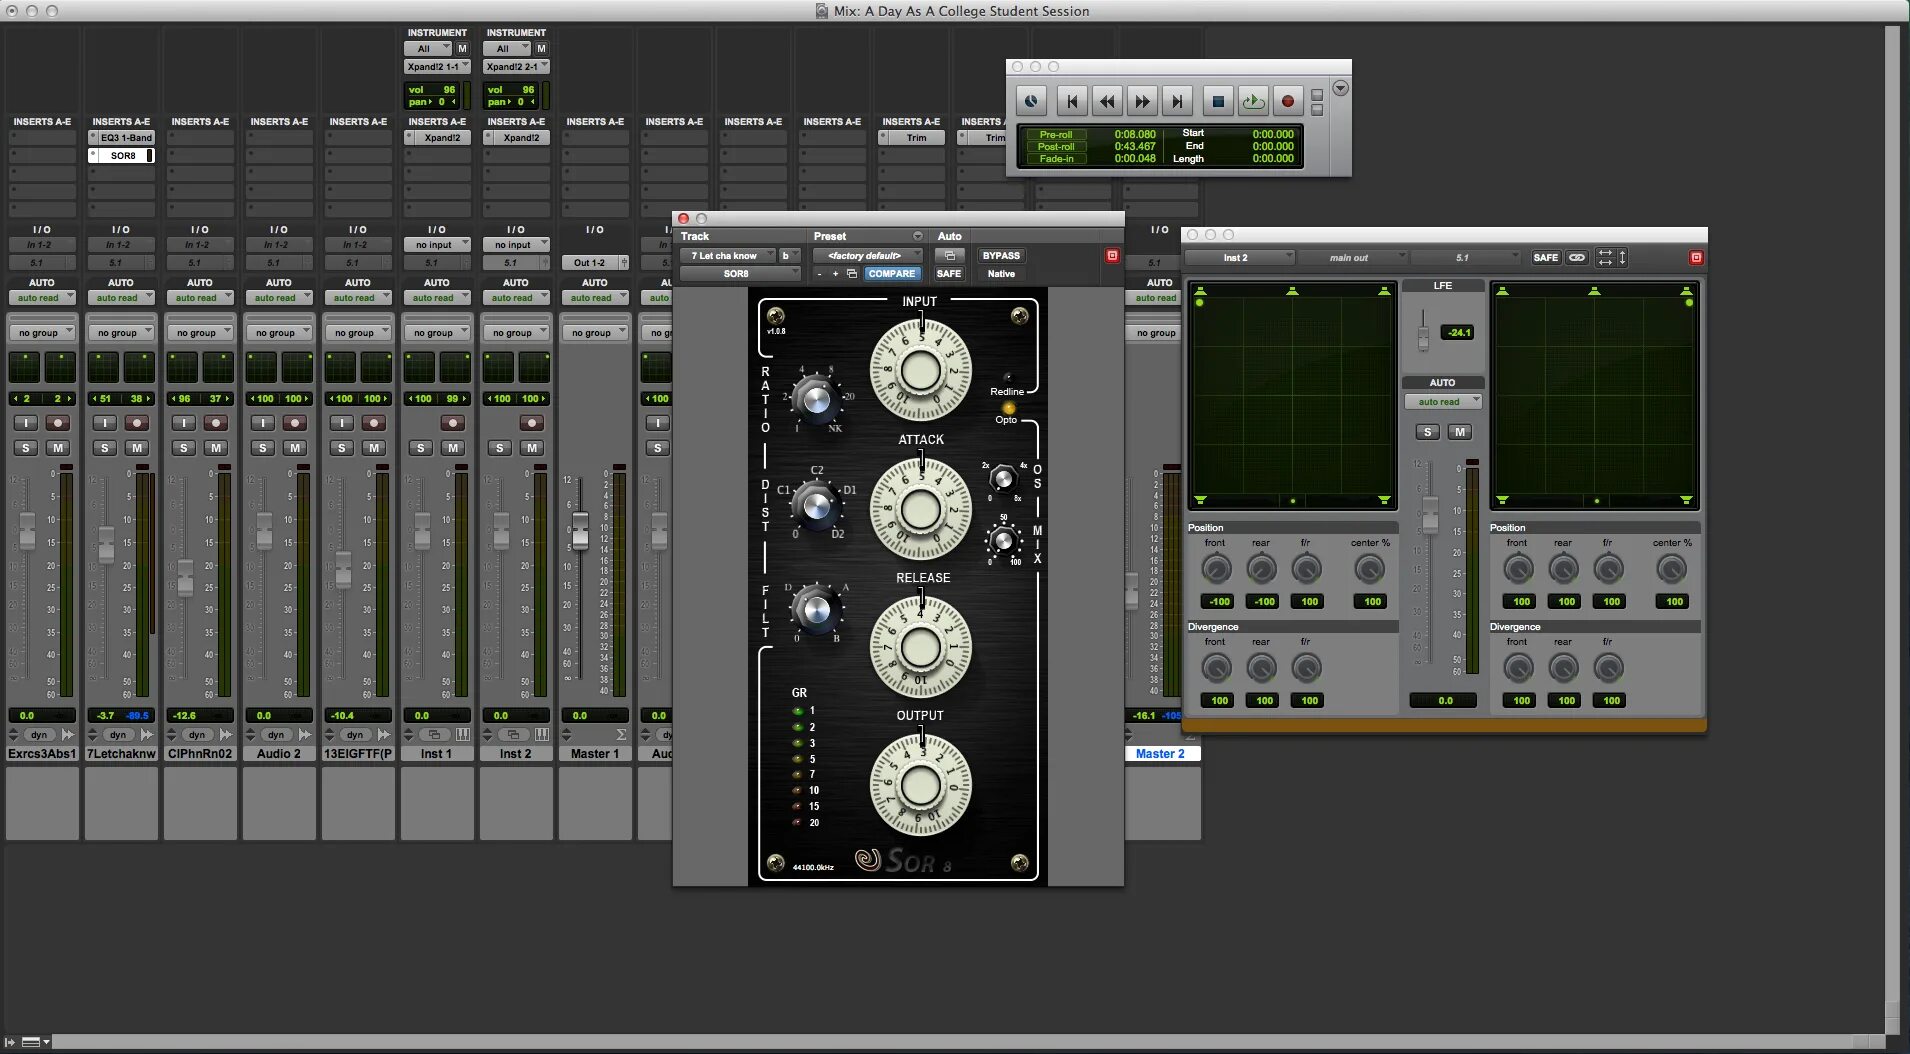This screenshot has height=1054, width=1910.
Task: Click the red target icon in SOR8 plugin window
Action: tap(1112, 256)
